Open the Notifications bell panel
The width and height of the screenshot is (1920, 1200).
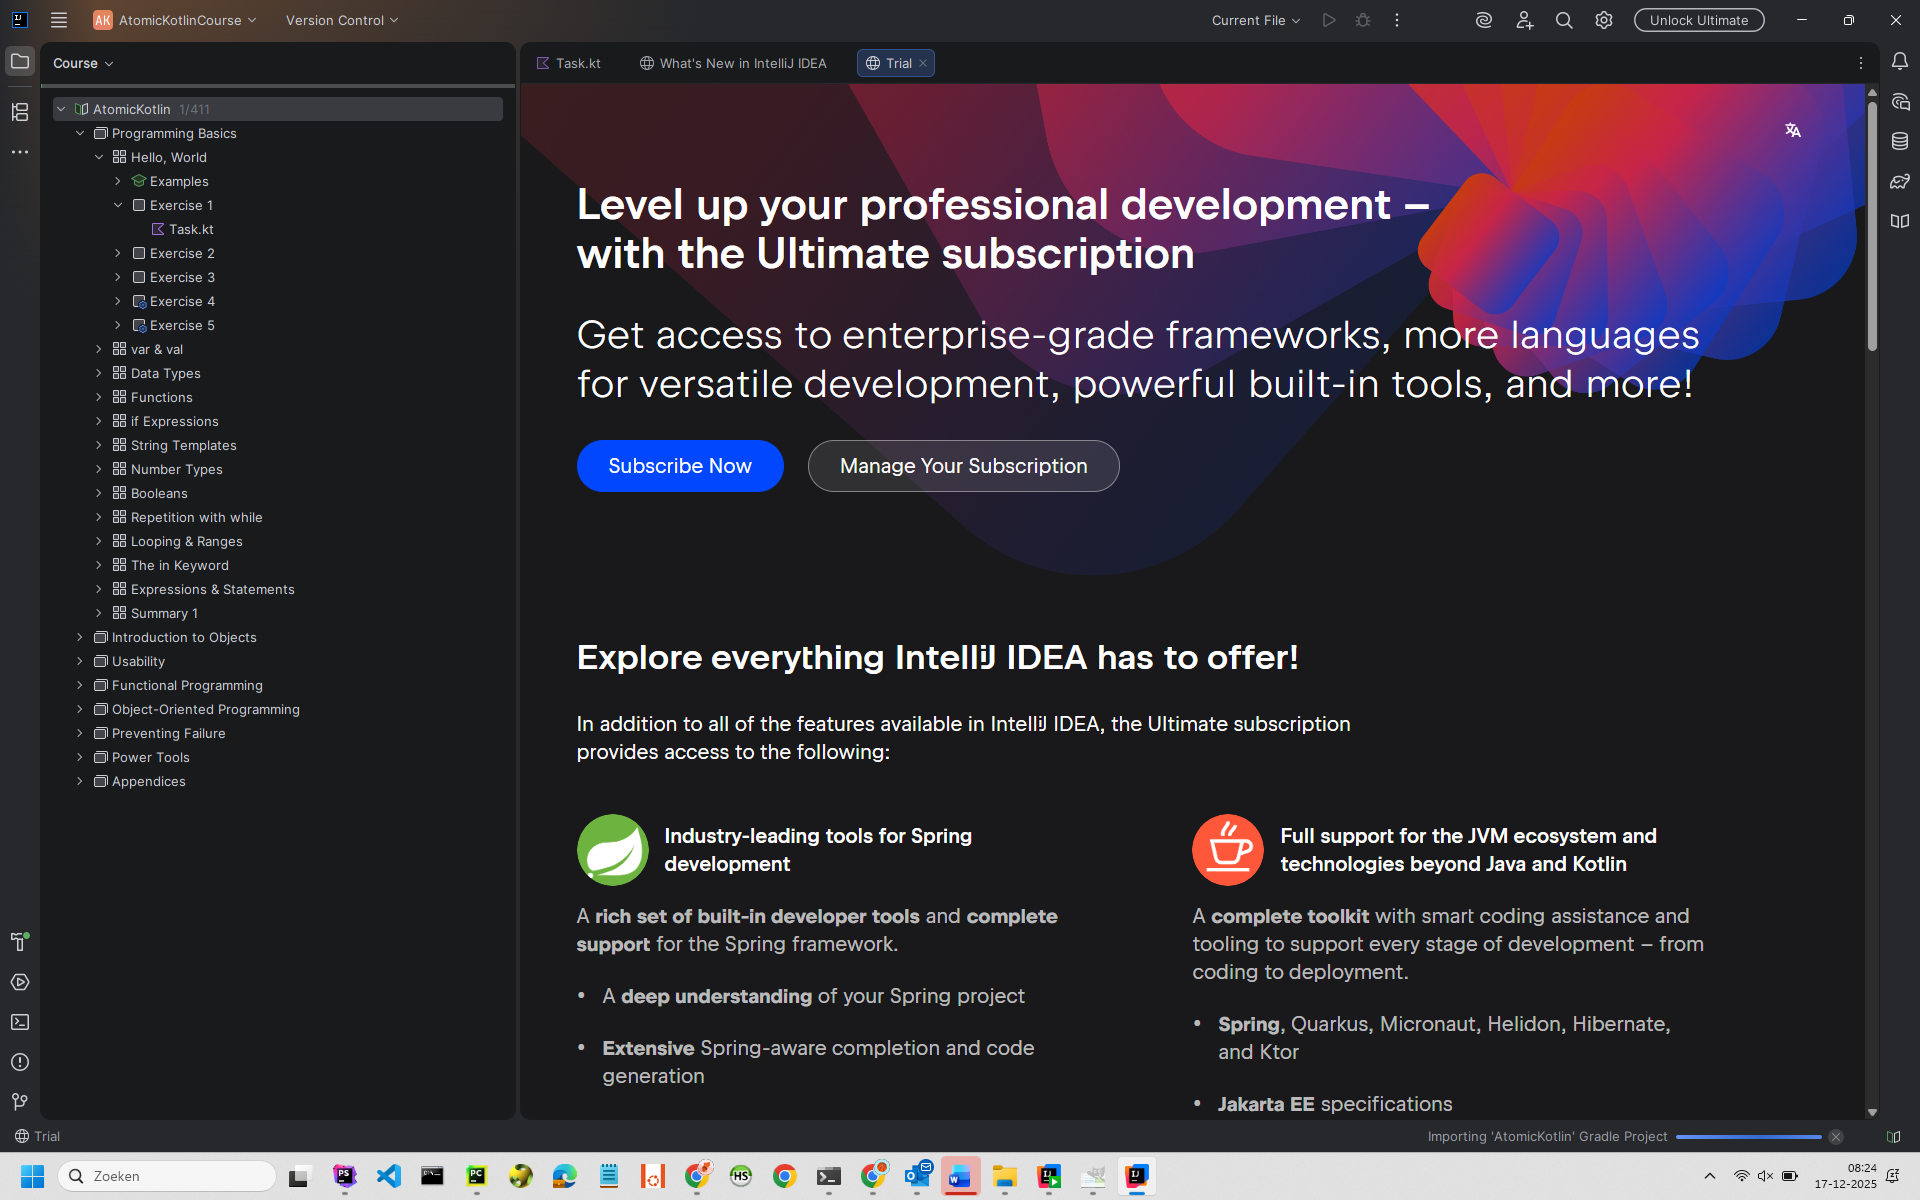click(1899, 62)
